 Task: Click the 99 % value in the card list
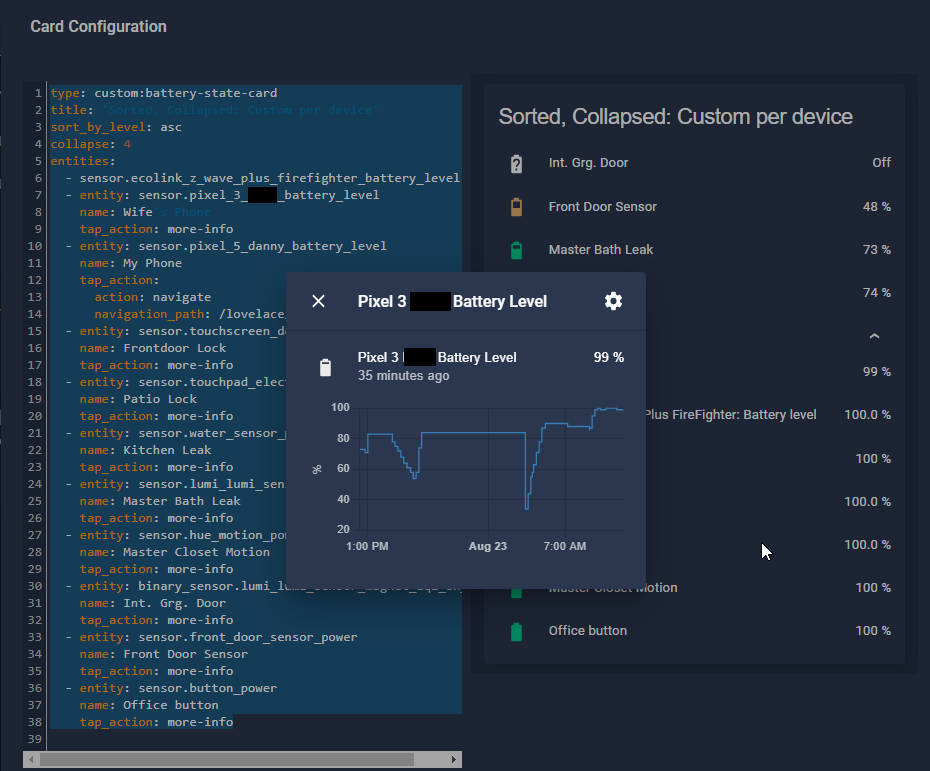coord(877,372)
